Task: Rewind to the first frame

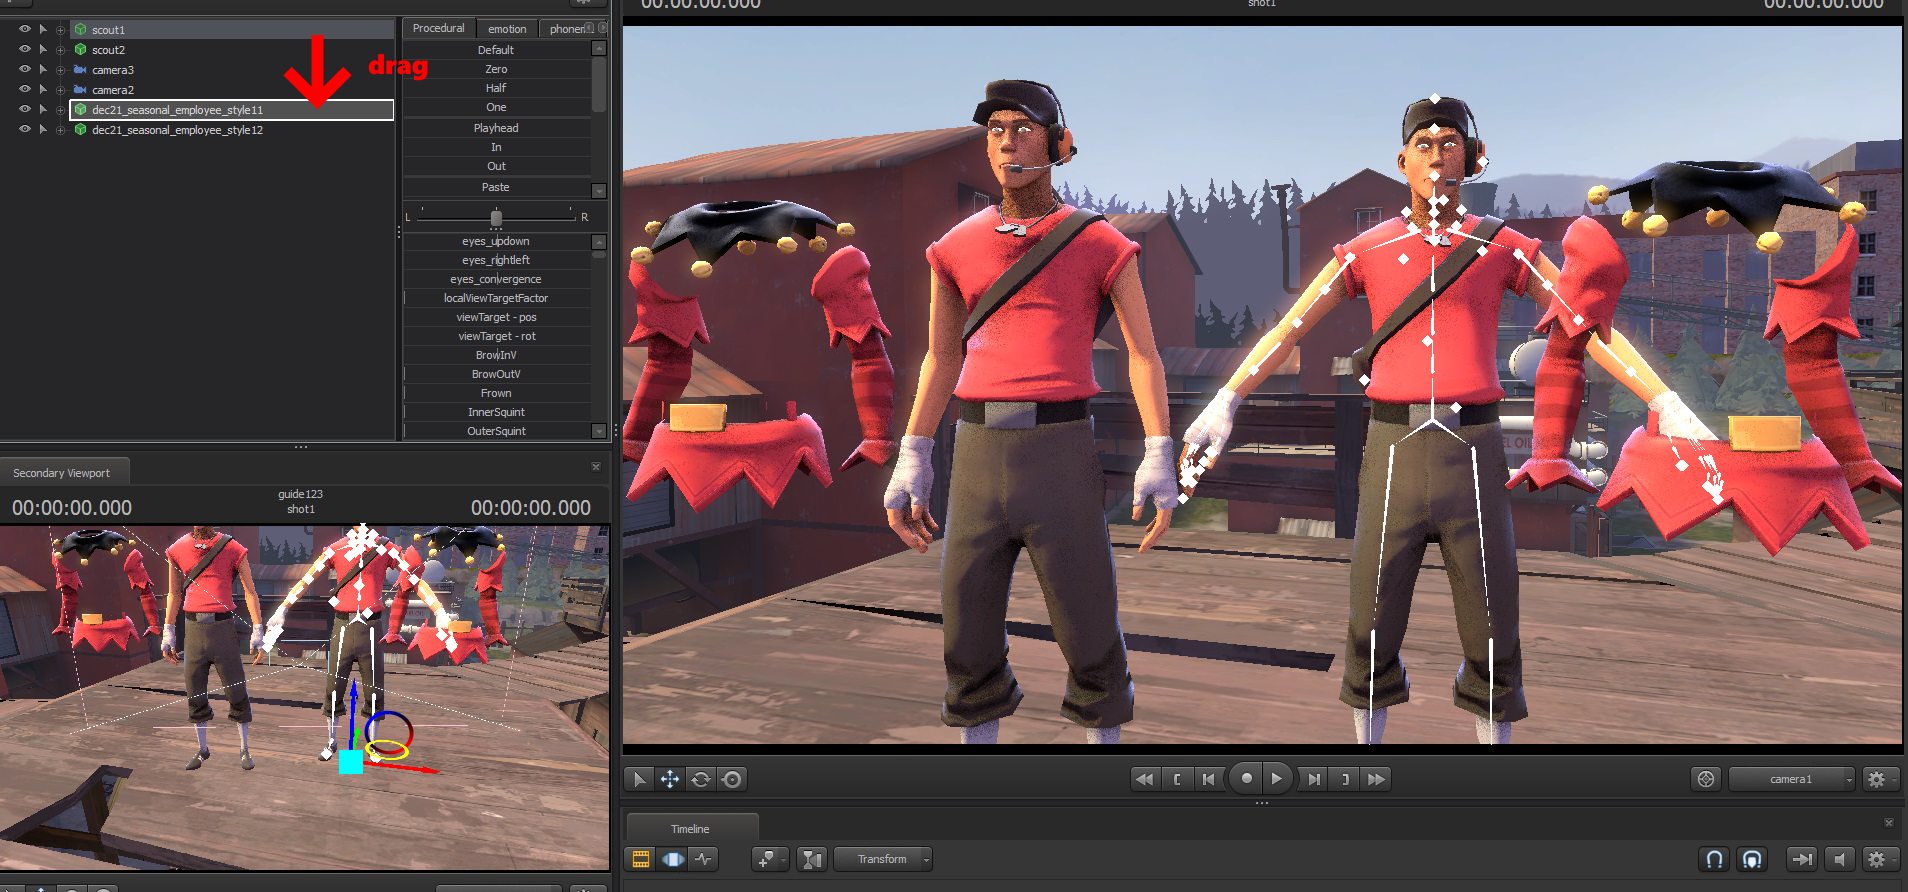Action: pos(1145,779)
